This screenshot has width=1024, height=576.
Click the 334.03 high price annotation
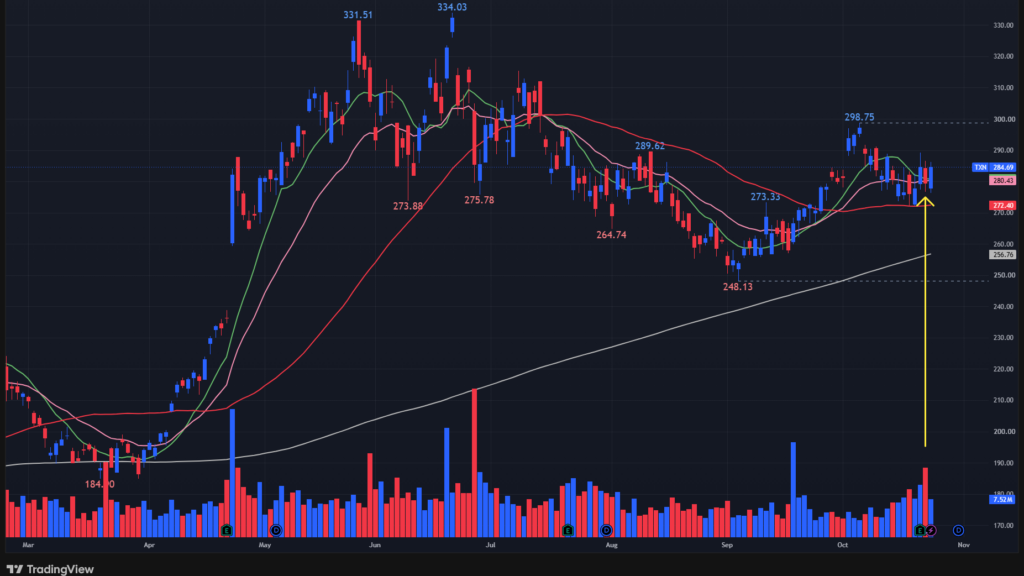coord(452,7)
